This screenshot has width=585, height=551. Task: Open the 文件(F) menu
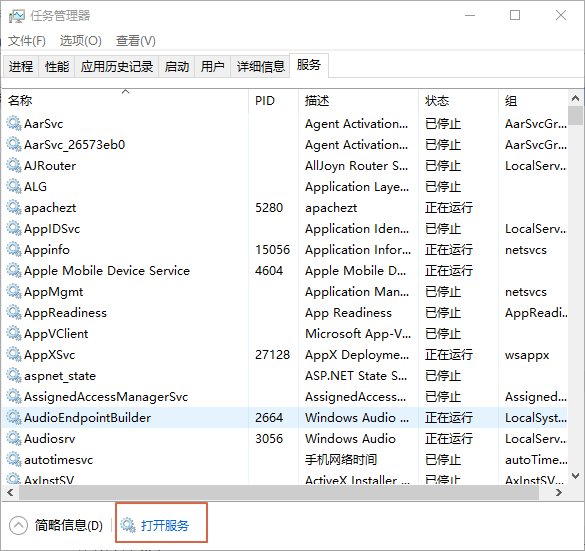[27, 41]
